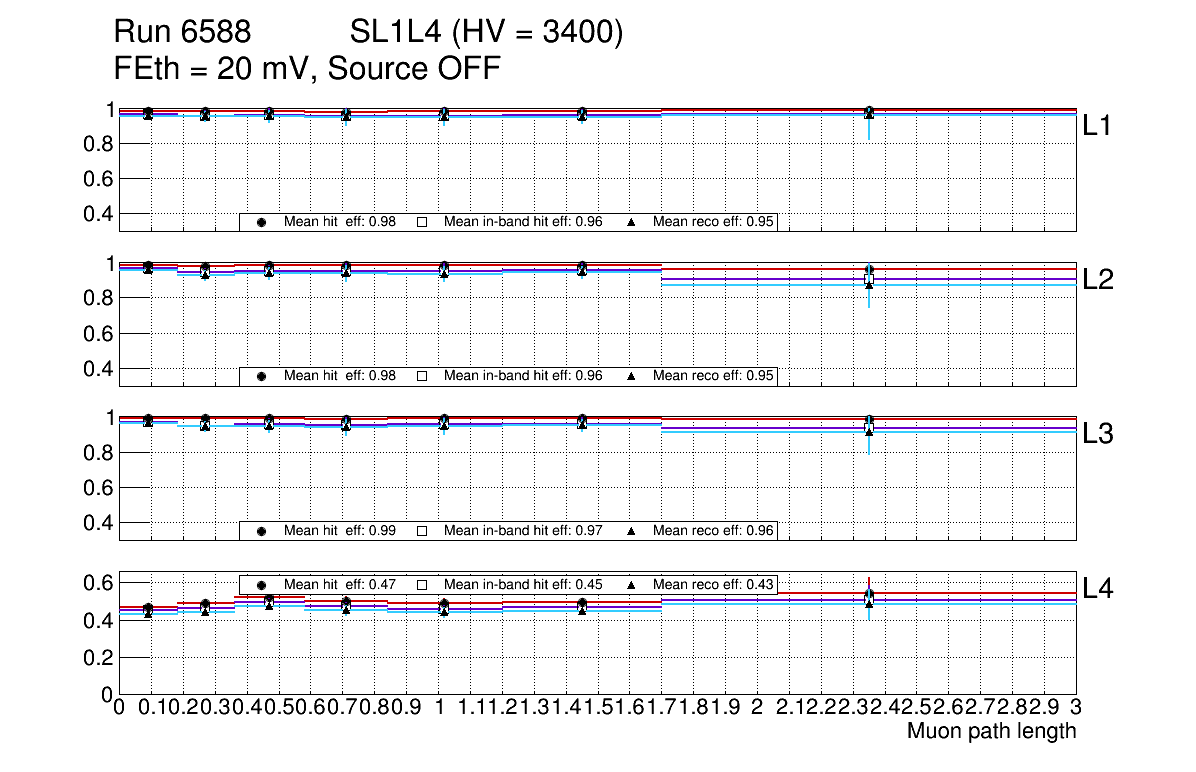Click the L3 panel label
The height and width of the screenshot is (772, 1196).
coord(1098,434)
